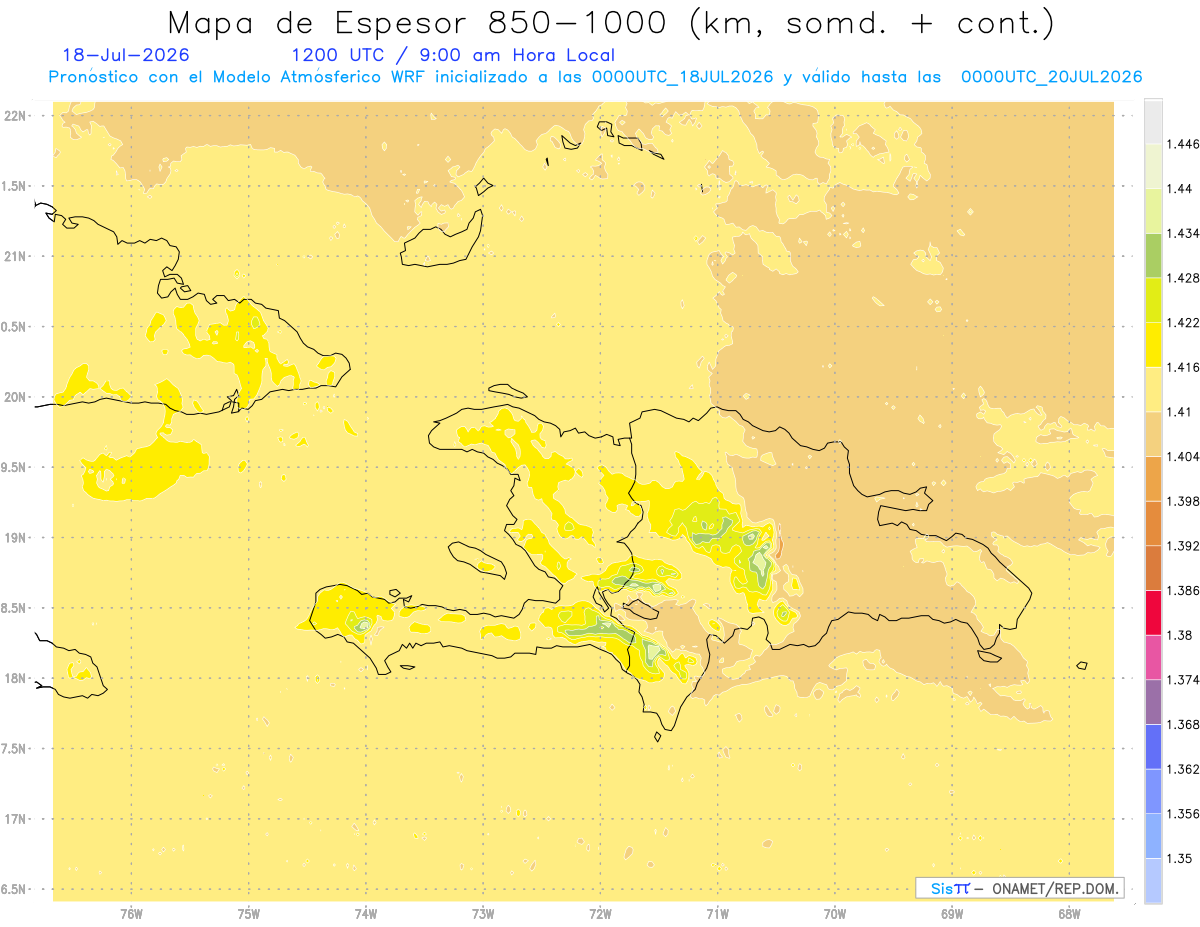Click the '0000UTC_18JUL2026' initialization timestamp
The width and height of the screenshot is (1200, 927).
click(x=682, y=77)
